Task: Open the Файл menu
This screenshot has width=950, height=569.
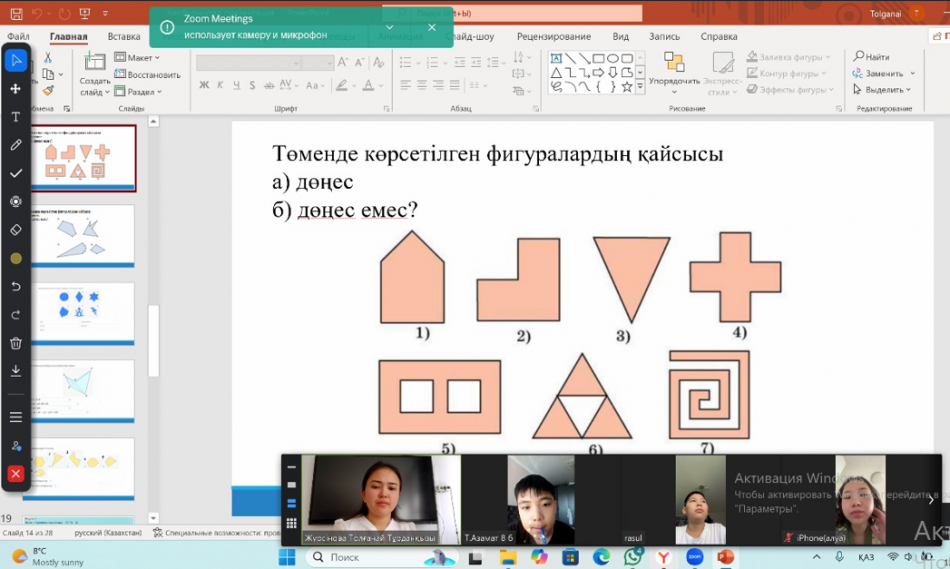Action: (x=18, y=36)
